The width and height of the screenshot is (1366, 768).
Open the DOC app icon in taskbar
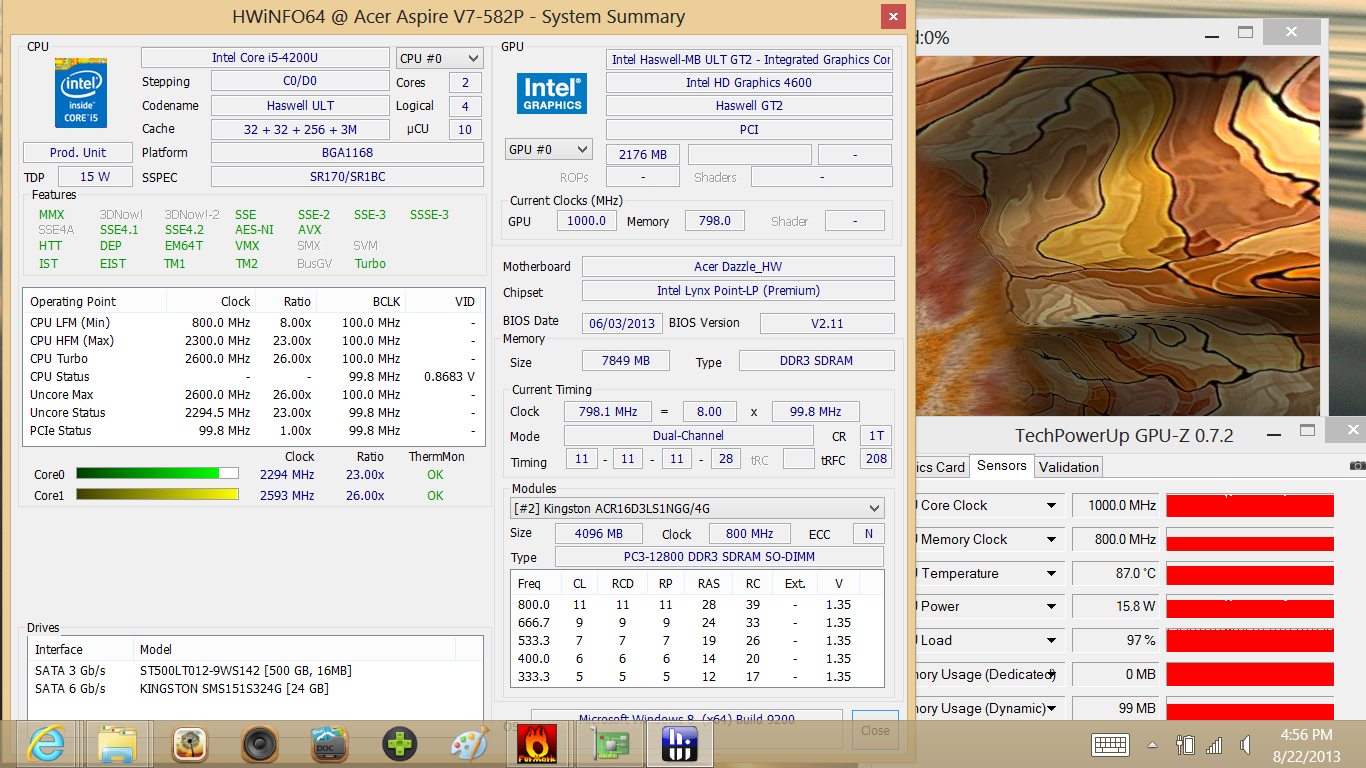pos(329,744)
